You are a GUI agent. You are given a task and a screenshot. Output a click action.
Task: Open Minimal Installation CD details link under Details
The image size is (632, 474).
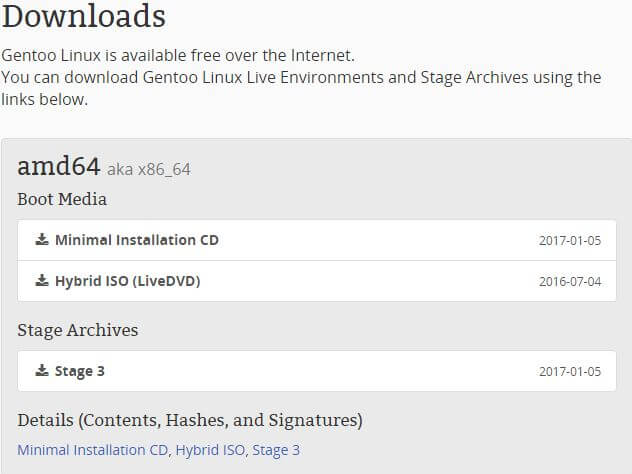92,450
